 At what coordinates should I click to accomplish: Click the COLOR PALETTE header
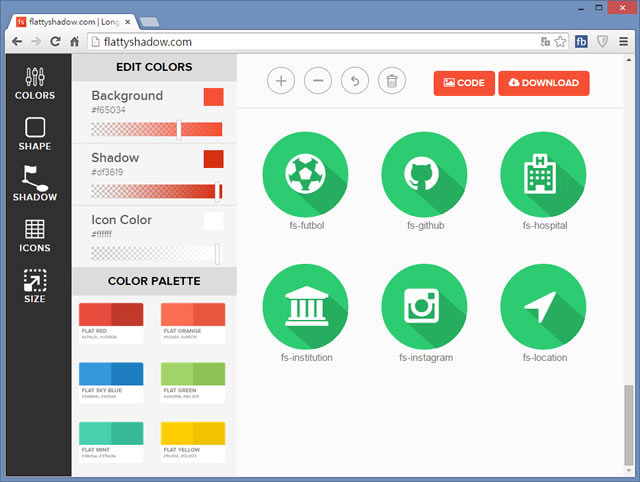pyautogui.click(x=154, y=281)
